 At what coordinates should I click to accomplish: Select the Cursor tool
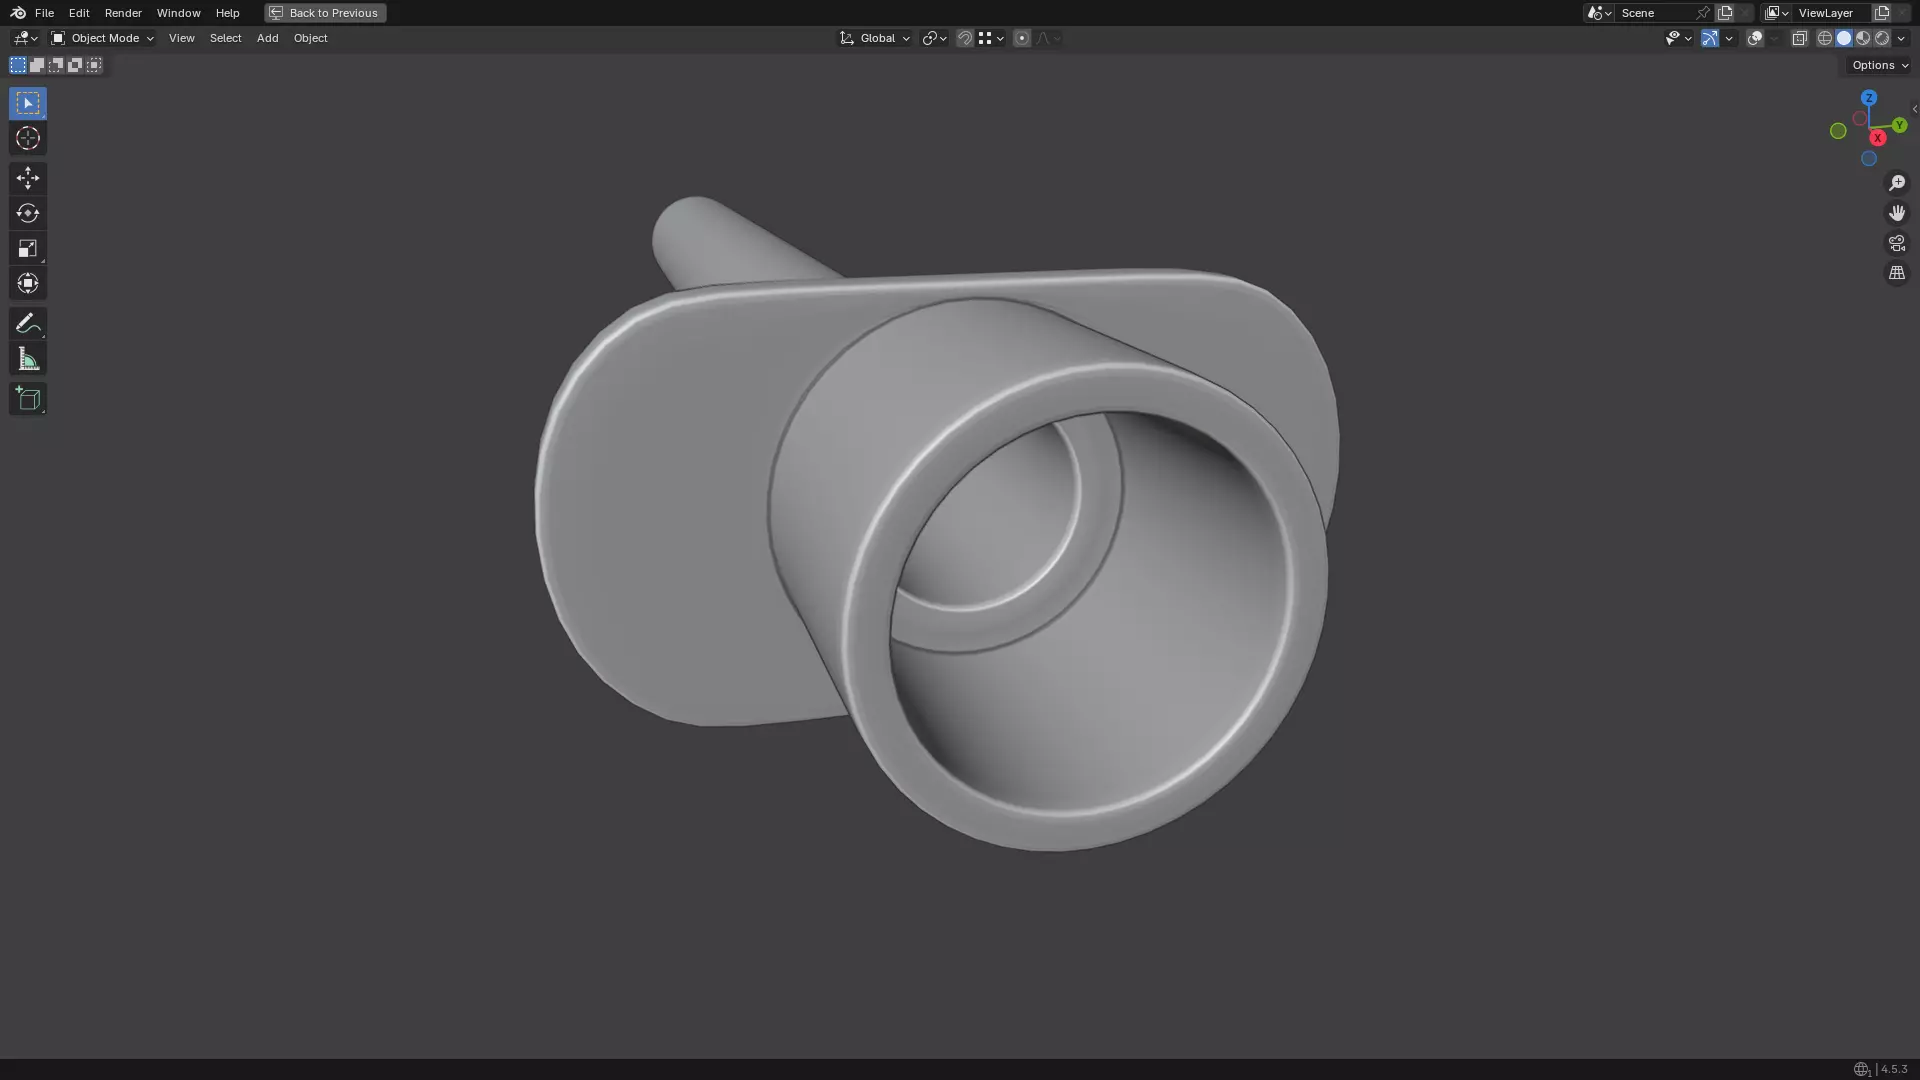27,138
